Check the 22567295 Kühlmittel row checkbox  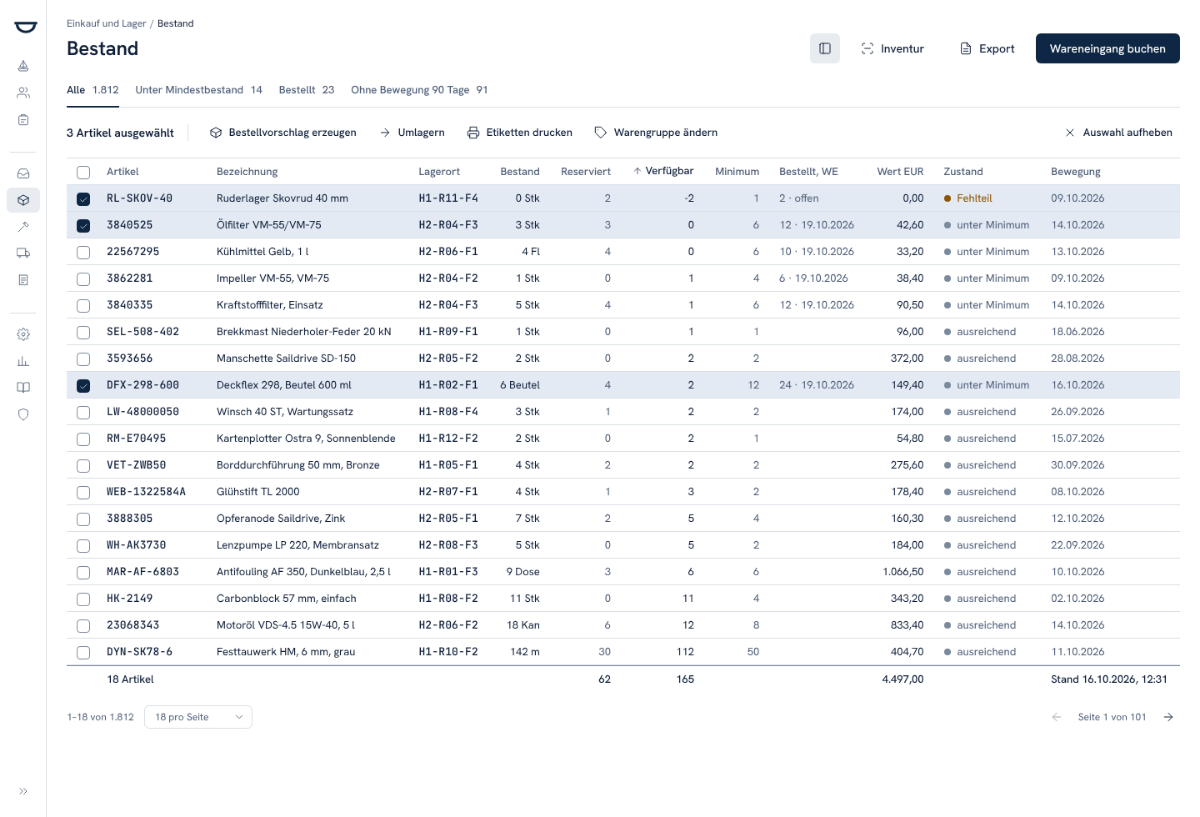83,252
